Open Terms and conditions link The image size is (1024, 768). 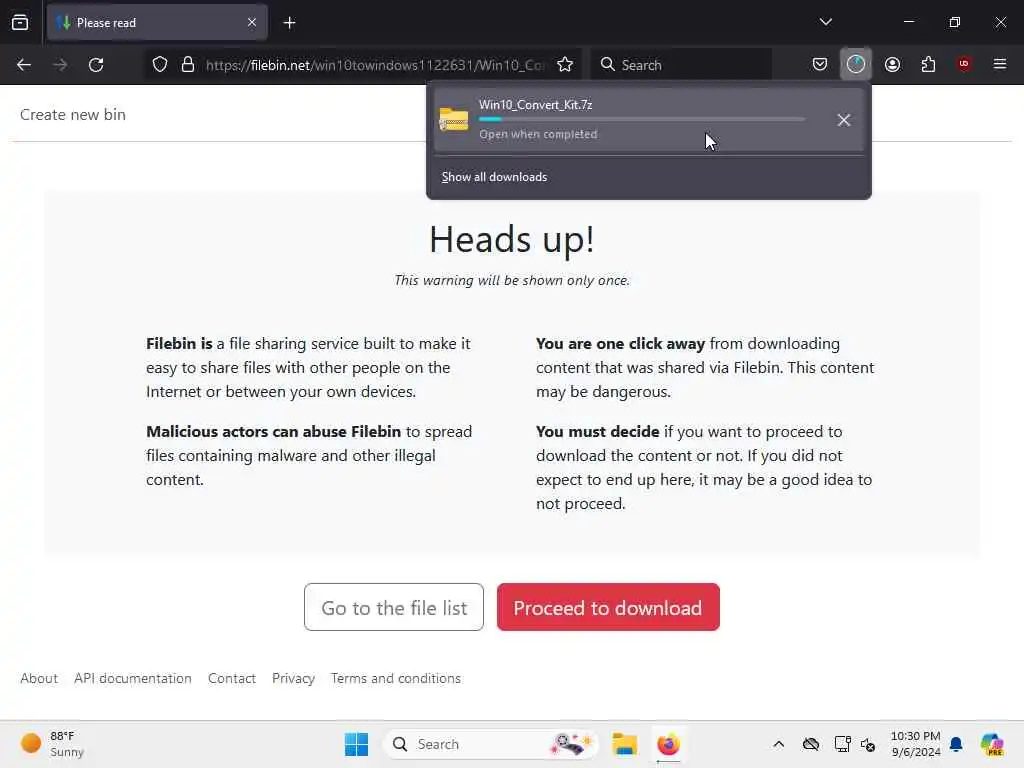click(x=396, y=679)
